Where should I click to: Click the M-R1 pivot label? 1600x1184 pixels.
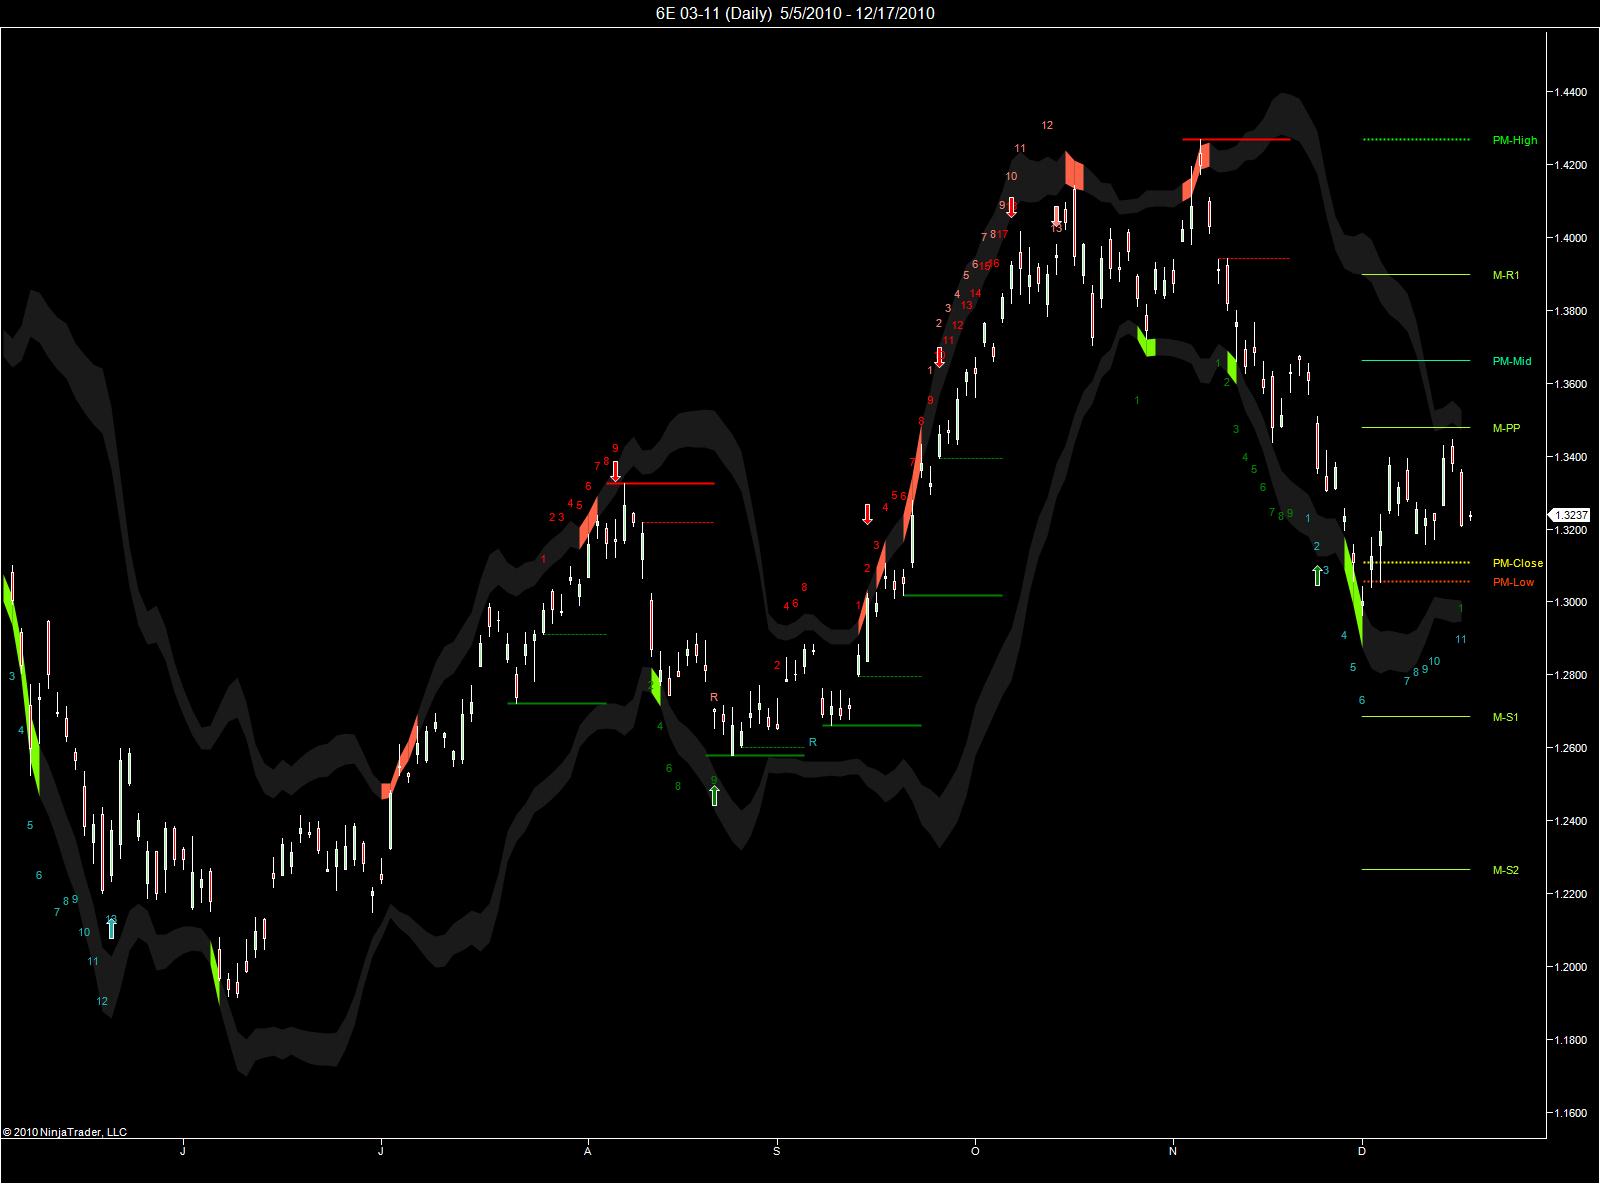click(1506, 275)
